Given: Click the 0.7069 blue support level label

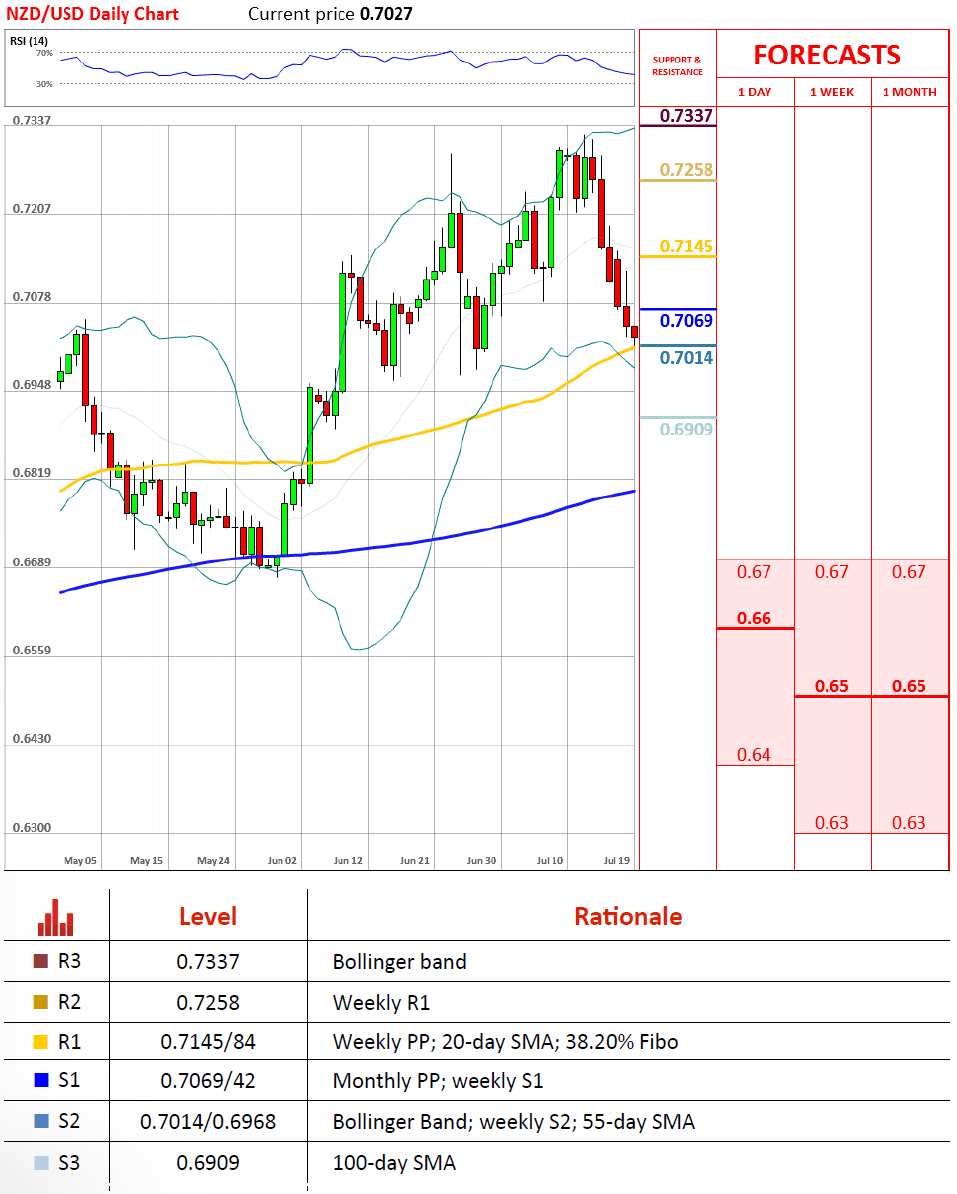Looking at the screenshot, I should [x=686, y=321].
